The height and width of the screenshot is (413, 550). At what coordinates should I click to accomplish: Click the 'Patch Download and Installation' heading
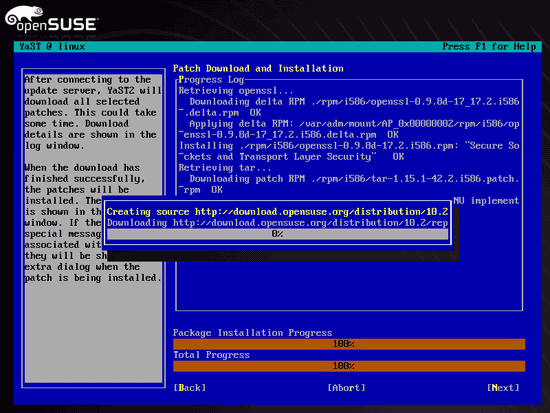click(x=258, y=68)
